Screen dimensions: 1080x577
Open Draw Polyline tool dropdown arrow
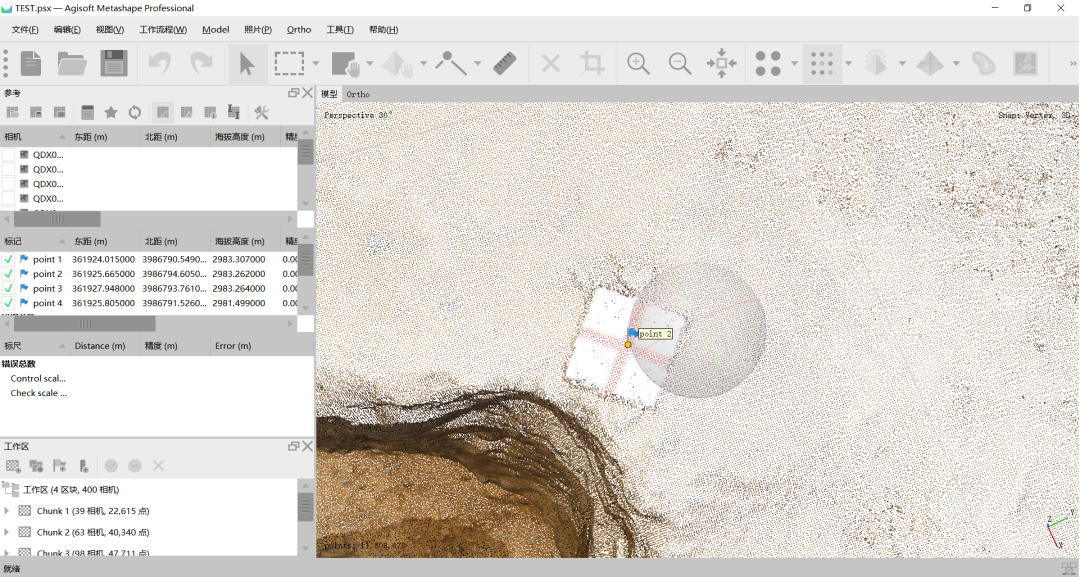click(x=477, y=63)
